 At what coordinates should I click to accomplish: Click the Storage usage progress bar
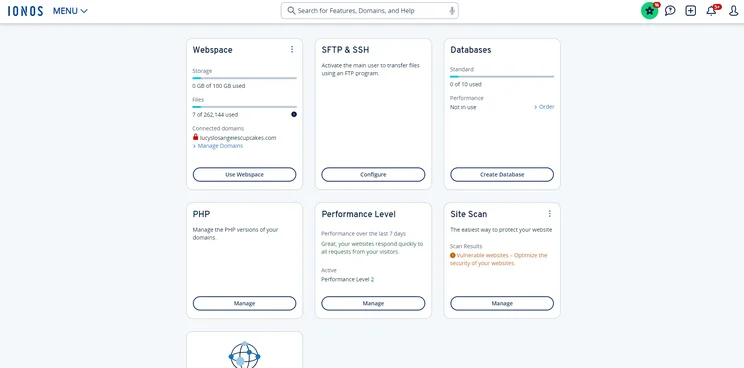[x=244, y=78]
